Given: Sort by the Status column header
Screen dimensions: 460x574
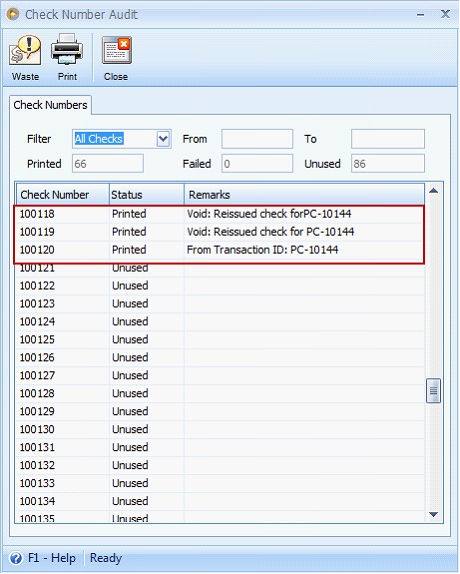Looking at the screenshot, I should tap(146, 195).
